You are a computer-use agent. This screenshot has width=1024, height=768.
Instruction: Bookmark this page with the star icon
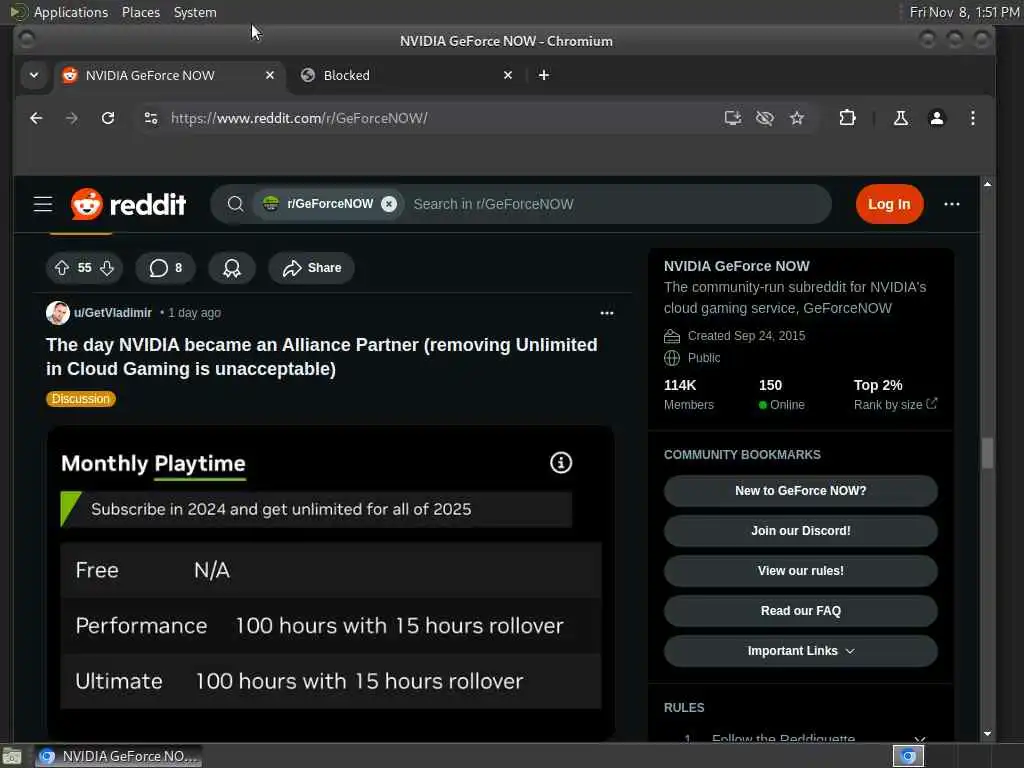pyautogui.click(x=797, y=118)
